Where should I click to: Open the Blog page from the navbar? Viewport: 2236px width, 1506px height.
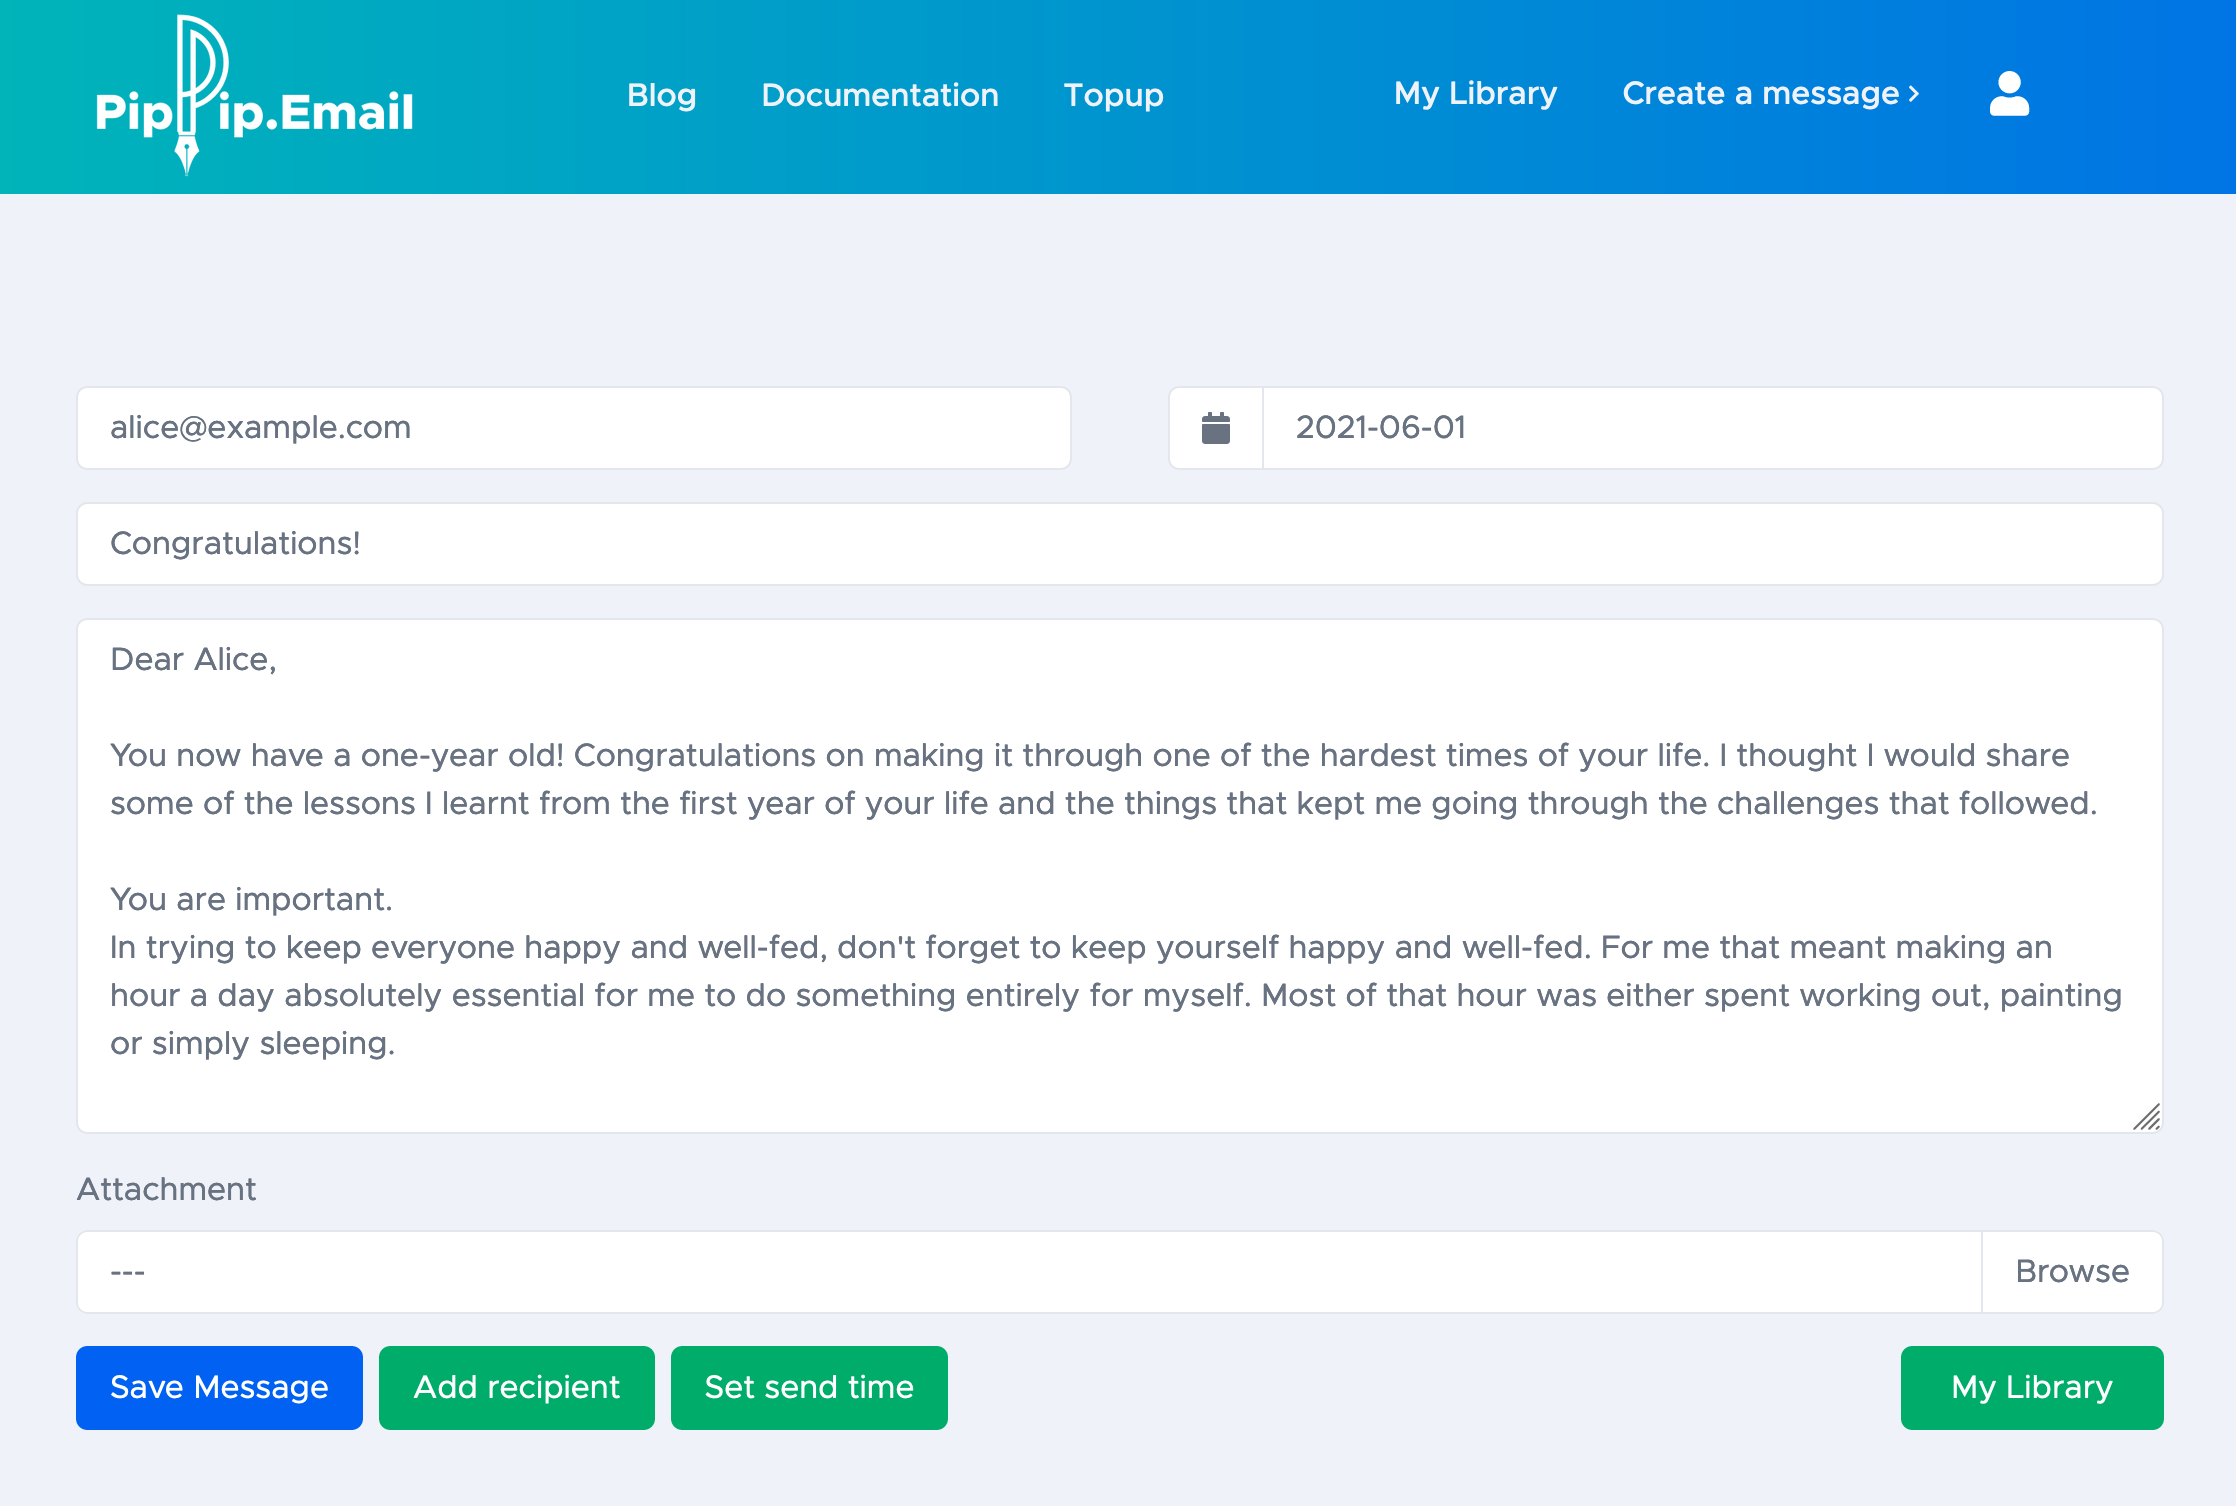pos(661,95)
